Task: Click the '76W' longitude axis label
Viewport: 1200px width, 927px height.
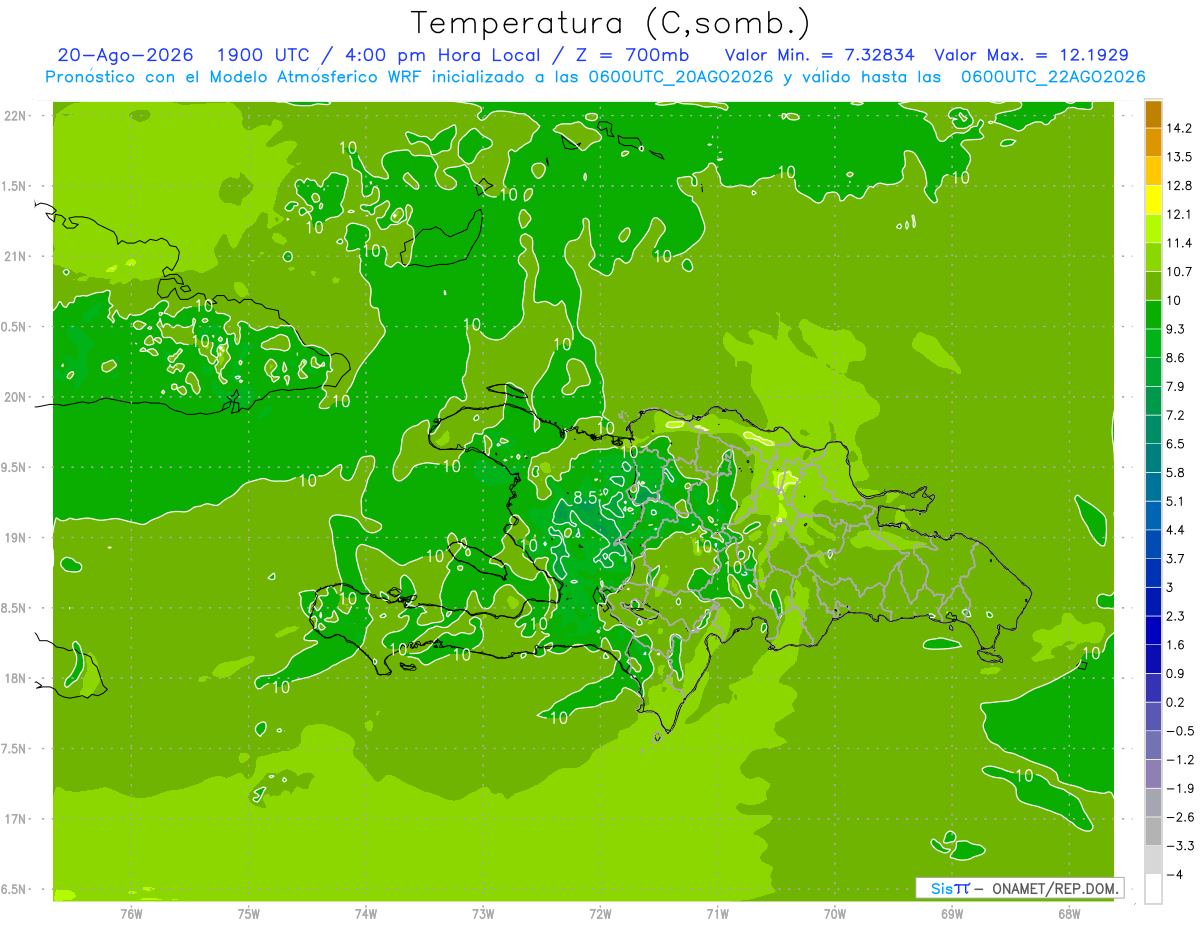Action: point(131,913)
